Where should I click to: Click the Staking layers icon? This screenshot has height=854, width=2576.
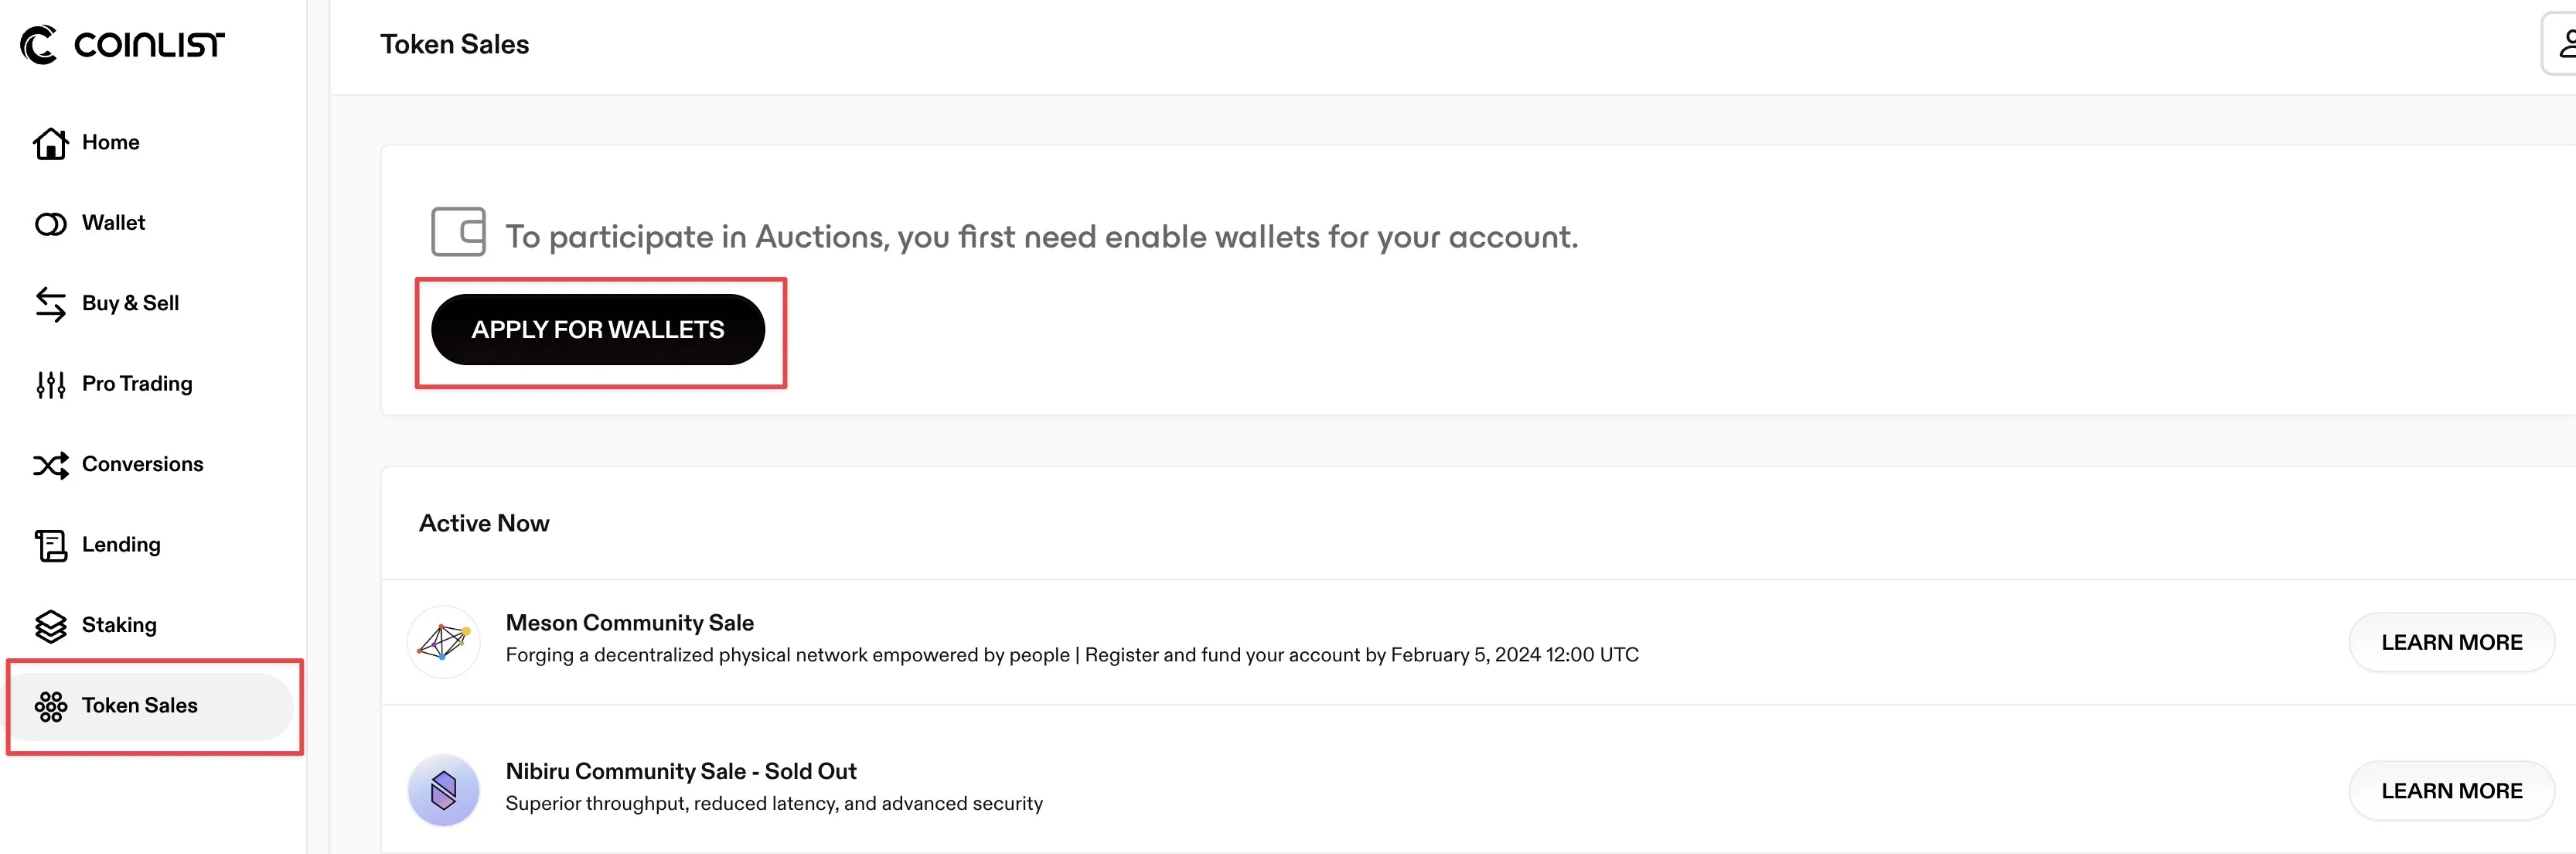pos(50,626)
